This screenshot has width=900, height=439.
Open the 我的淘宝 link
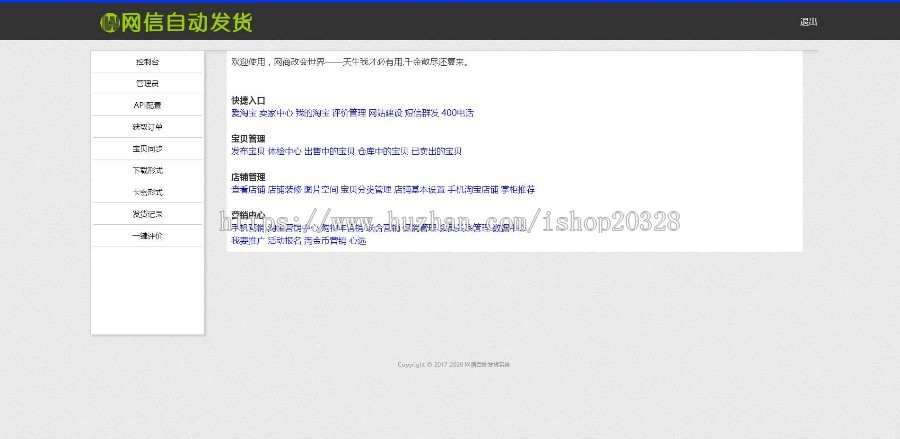(x=312, y=113)
